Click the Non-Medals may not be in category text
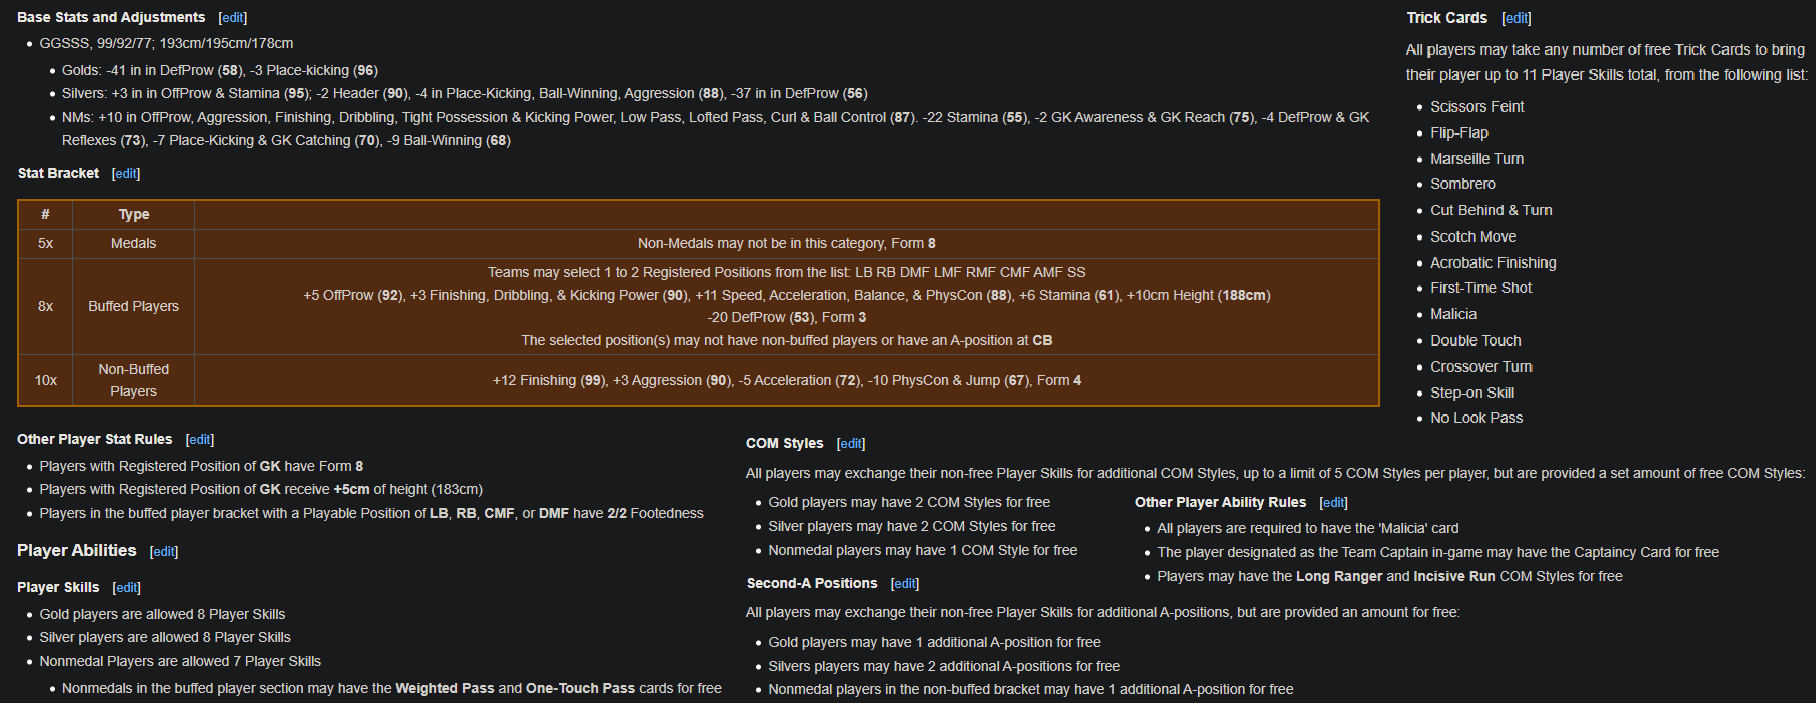This screenshot has height=703, width=1816. coord(787,243)
